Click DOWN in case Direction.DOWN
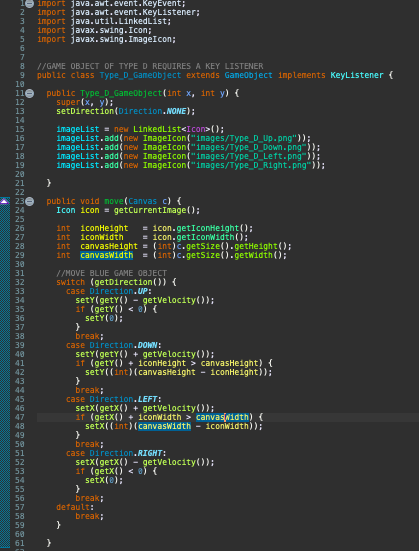Viewport: 419px width, 551px height. (148, 345)
